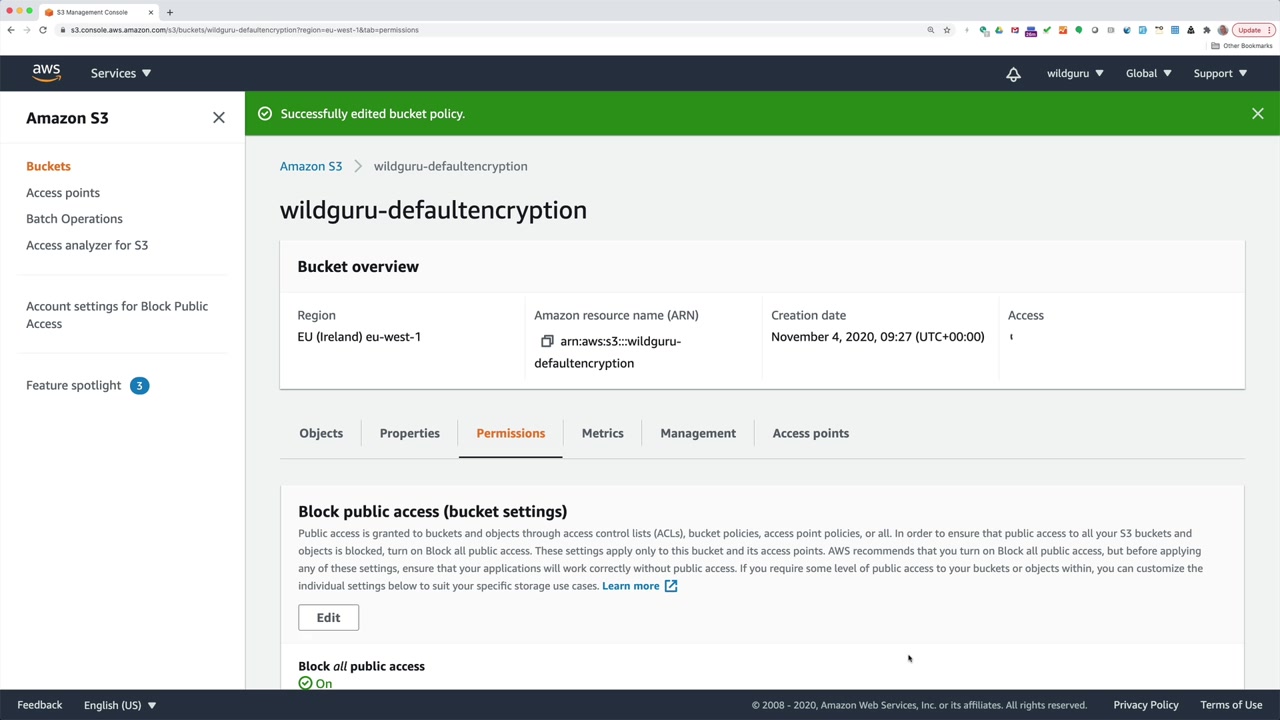Reload the S3 console page
The height and width of the screenshot is (720, 1280).
[x=43, y=30]
